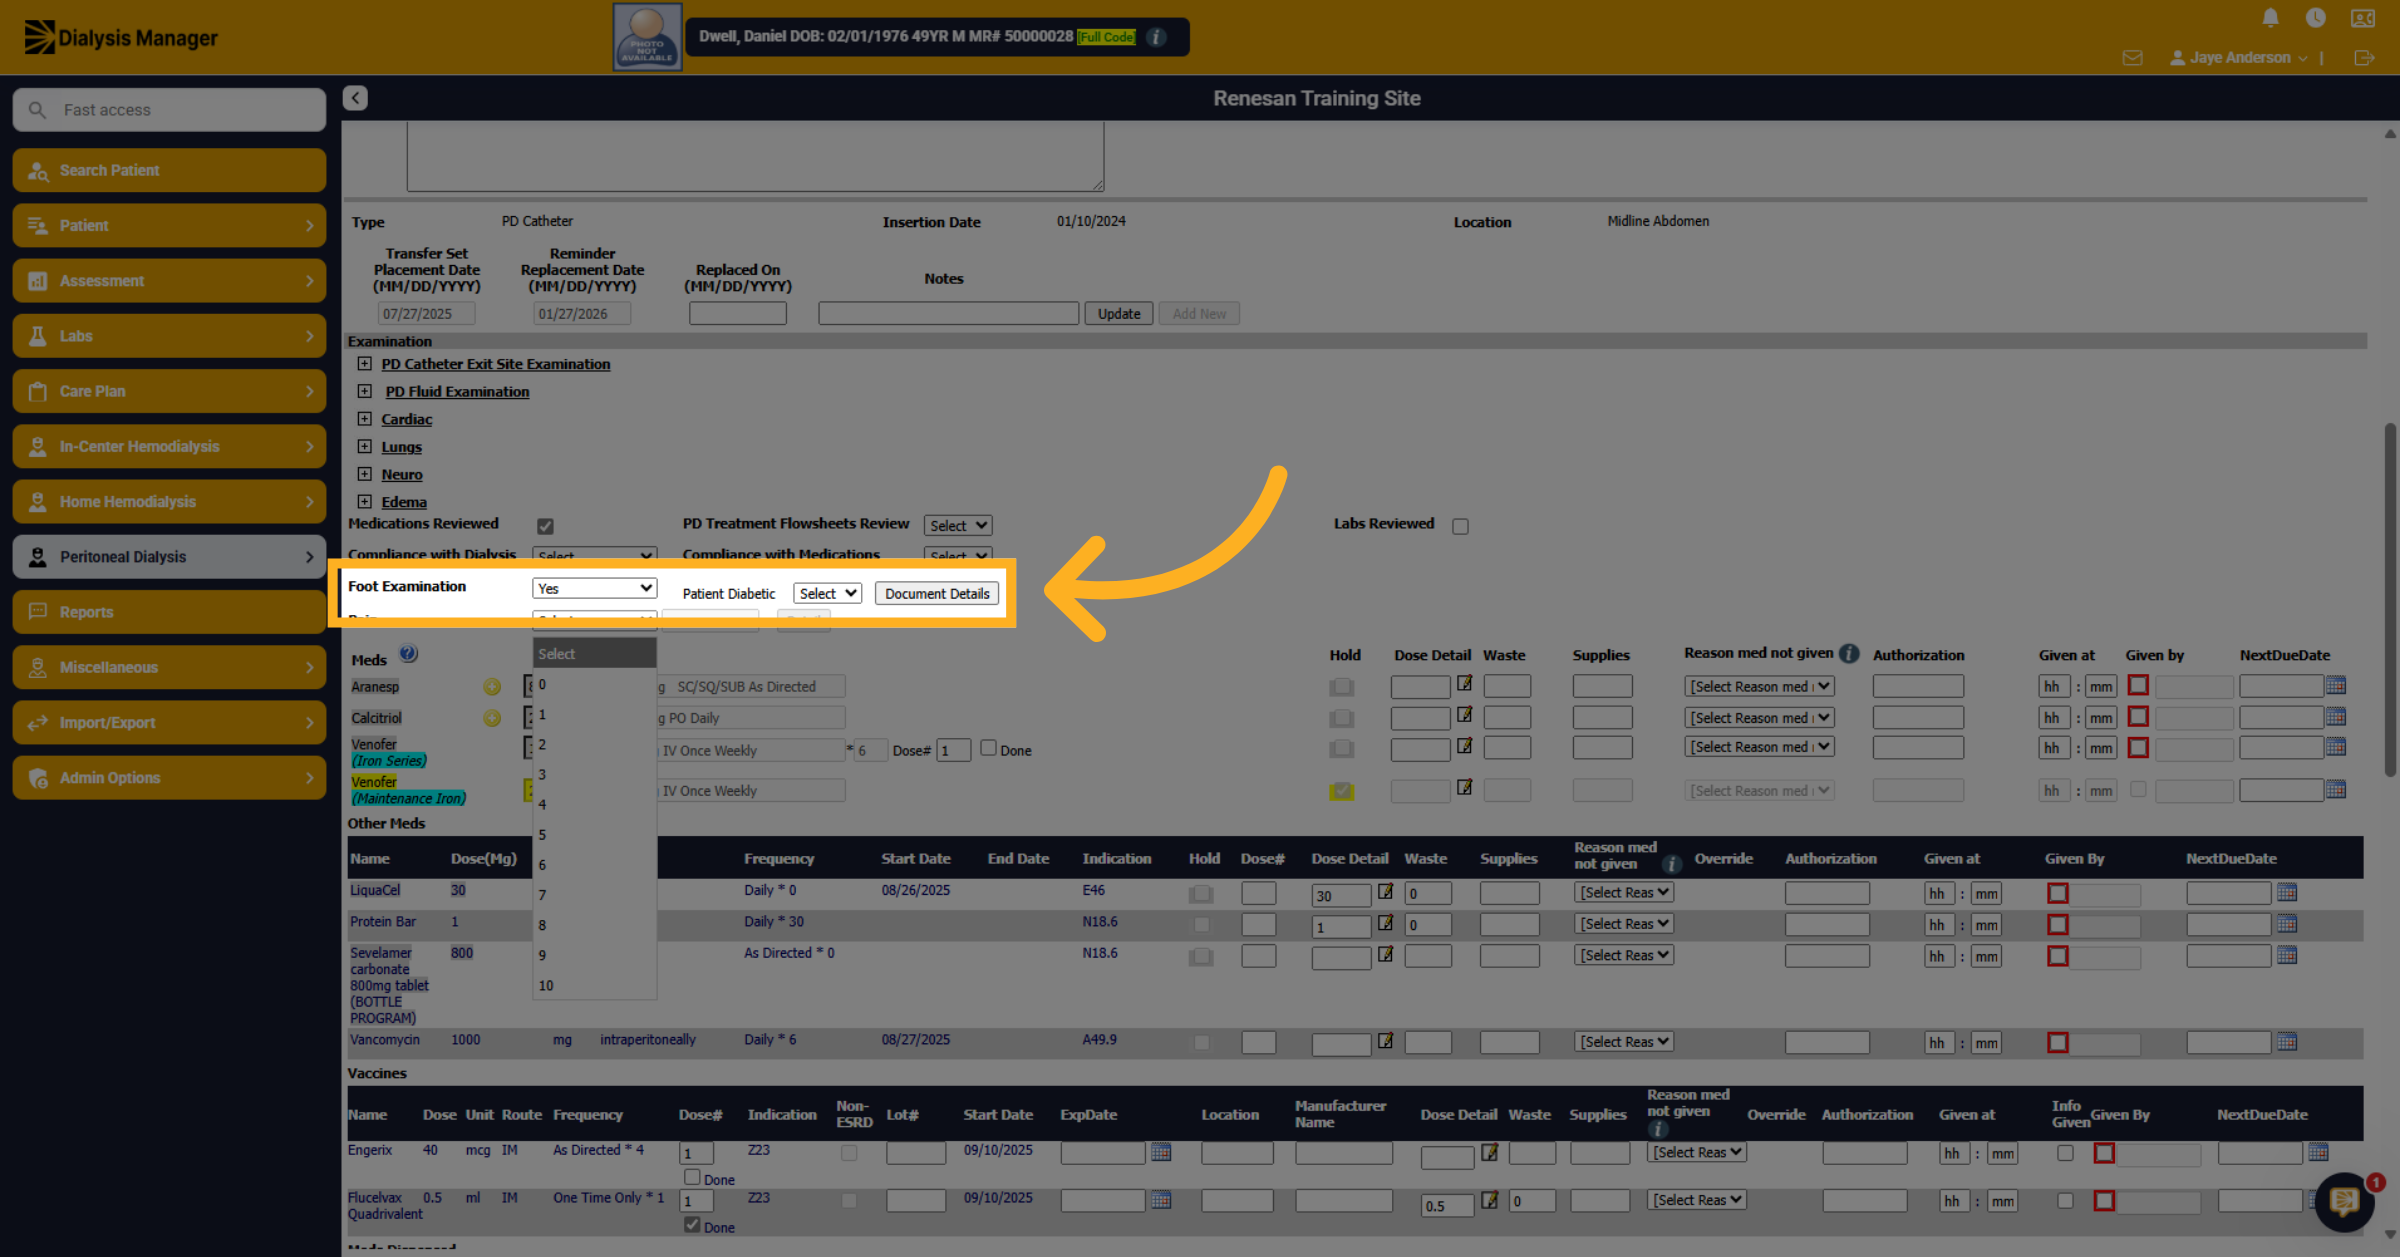
Task: Open Peritoneal Dialysis sidebar menu
Action: click(x=169, y=557)
